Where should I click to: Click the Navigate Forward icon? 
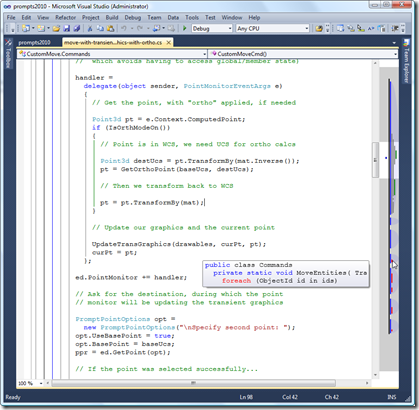(171, 29)
